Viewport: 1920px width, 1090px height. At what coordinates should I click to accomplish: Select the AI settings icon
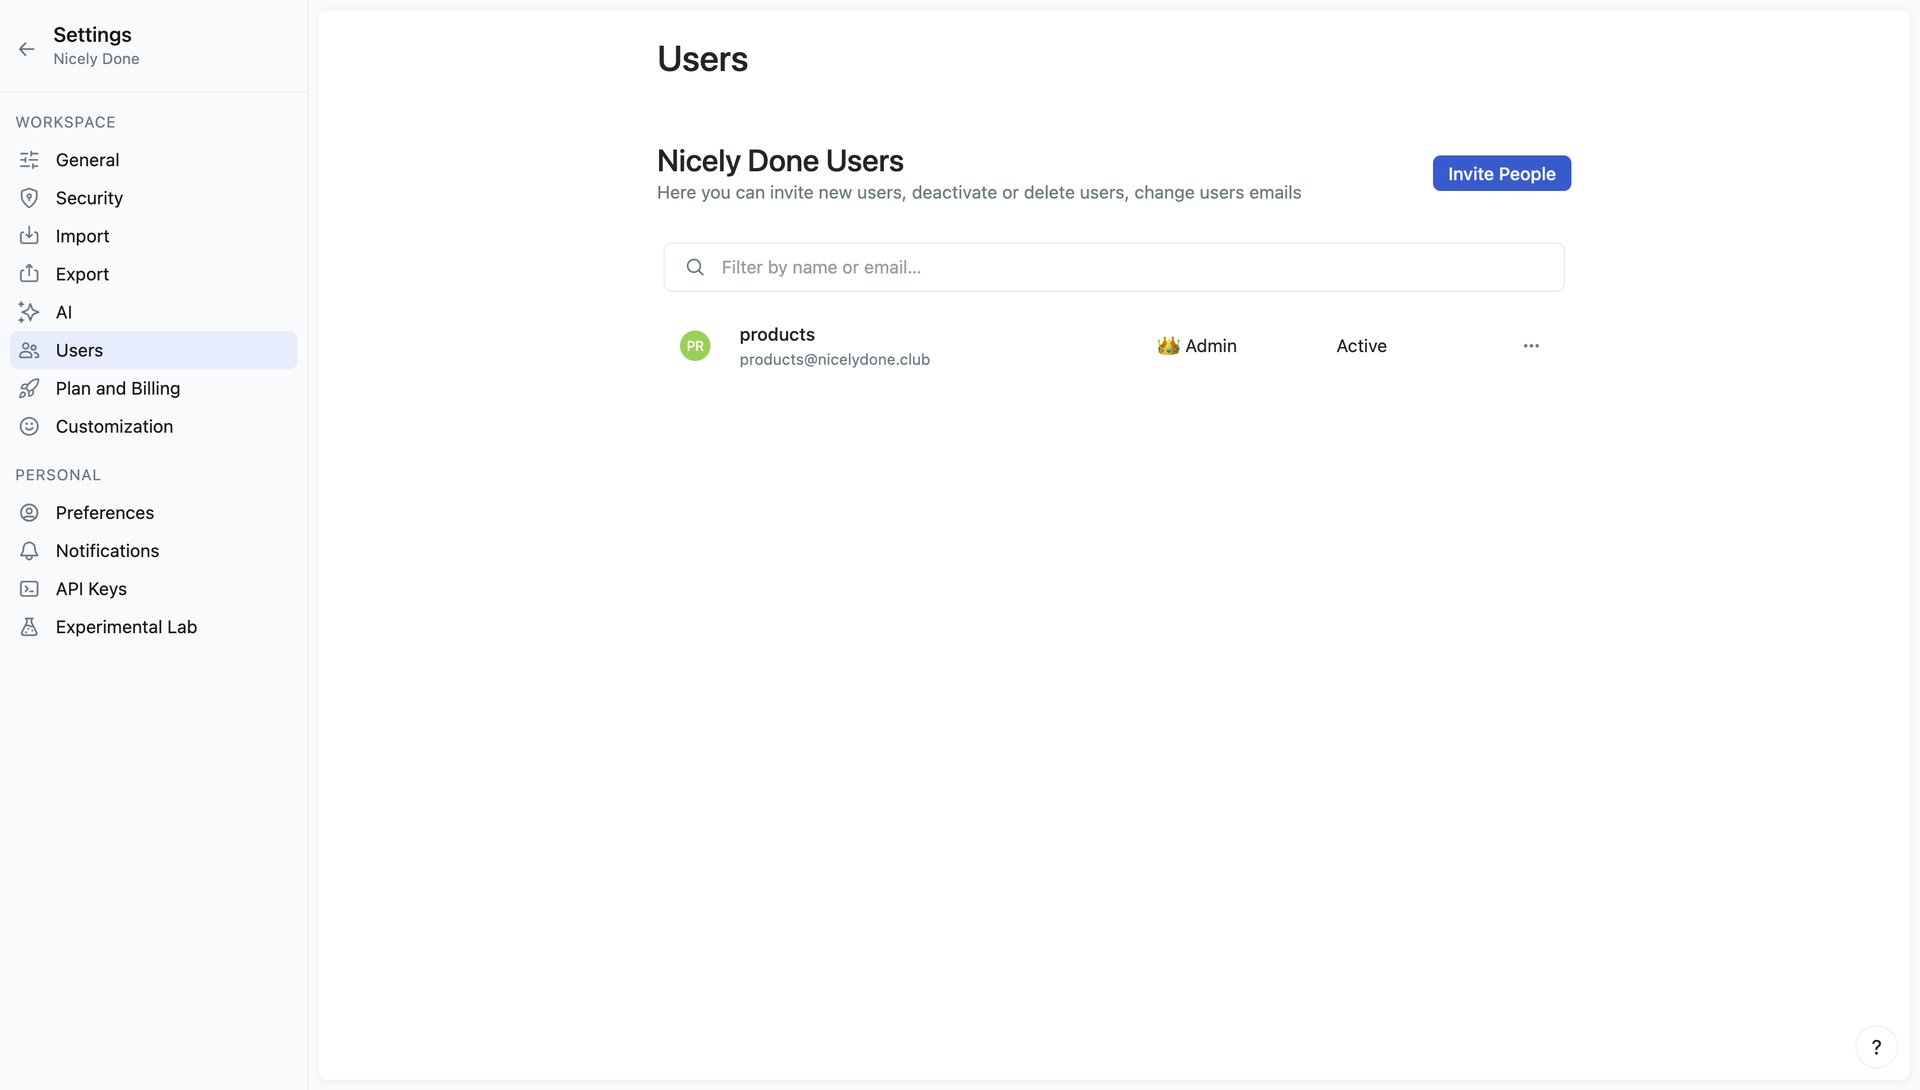click(29, 312)
